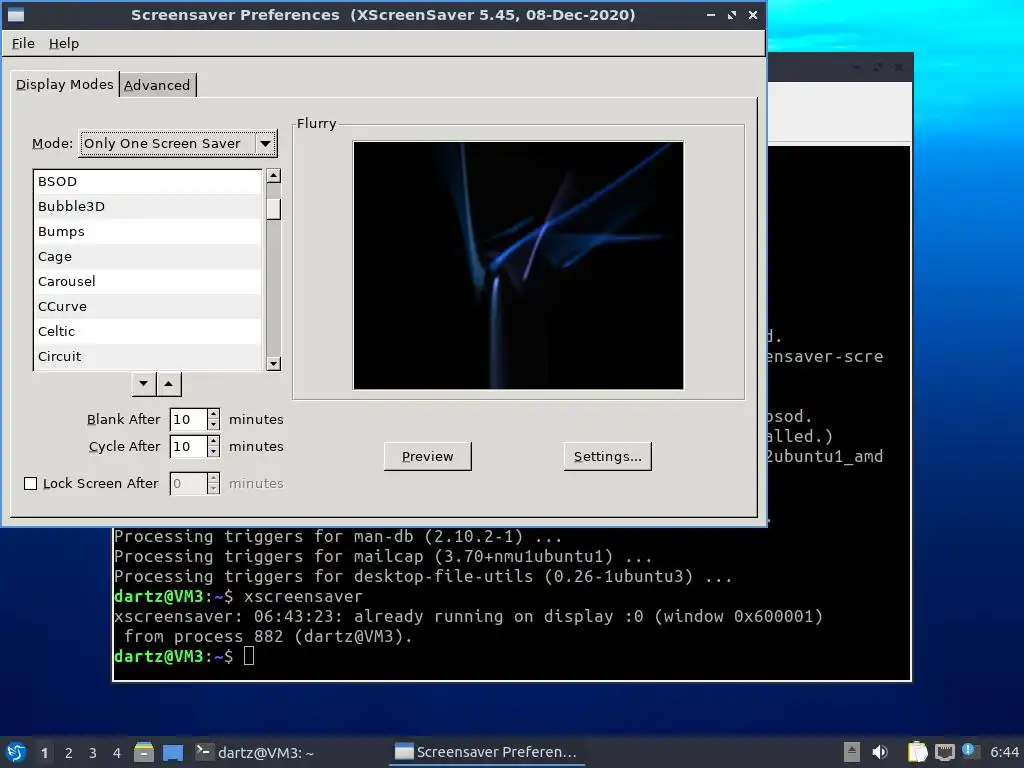This screenshot has width=1024, height=768.
Task: Click the network status tray icon
Action: (944, 753)
